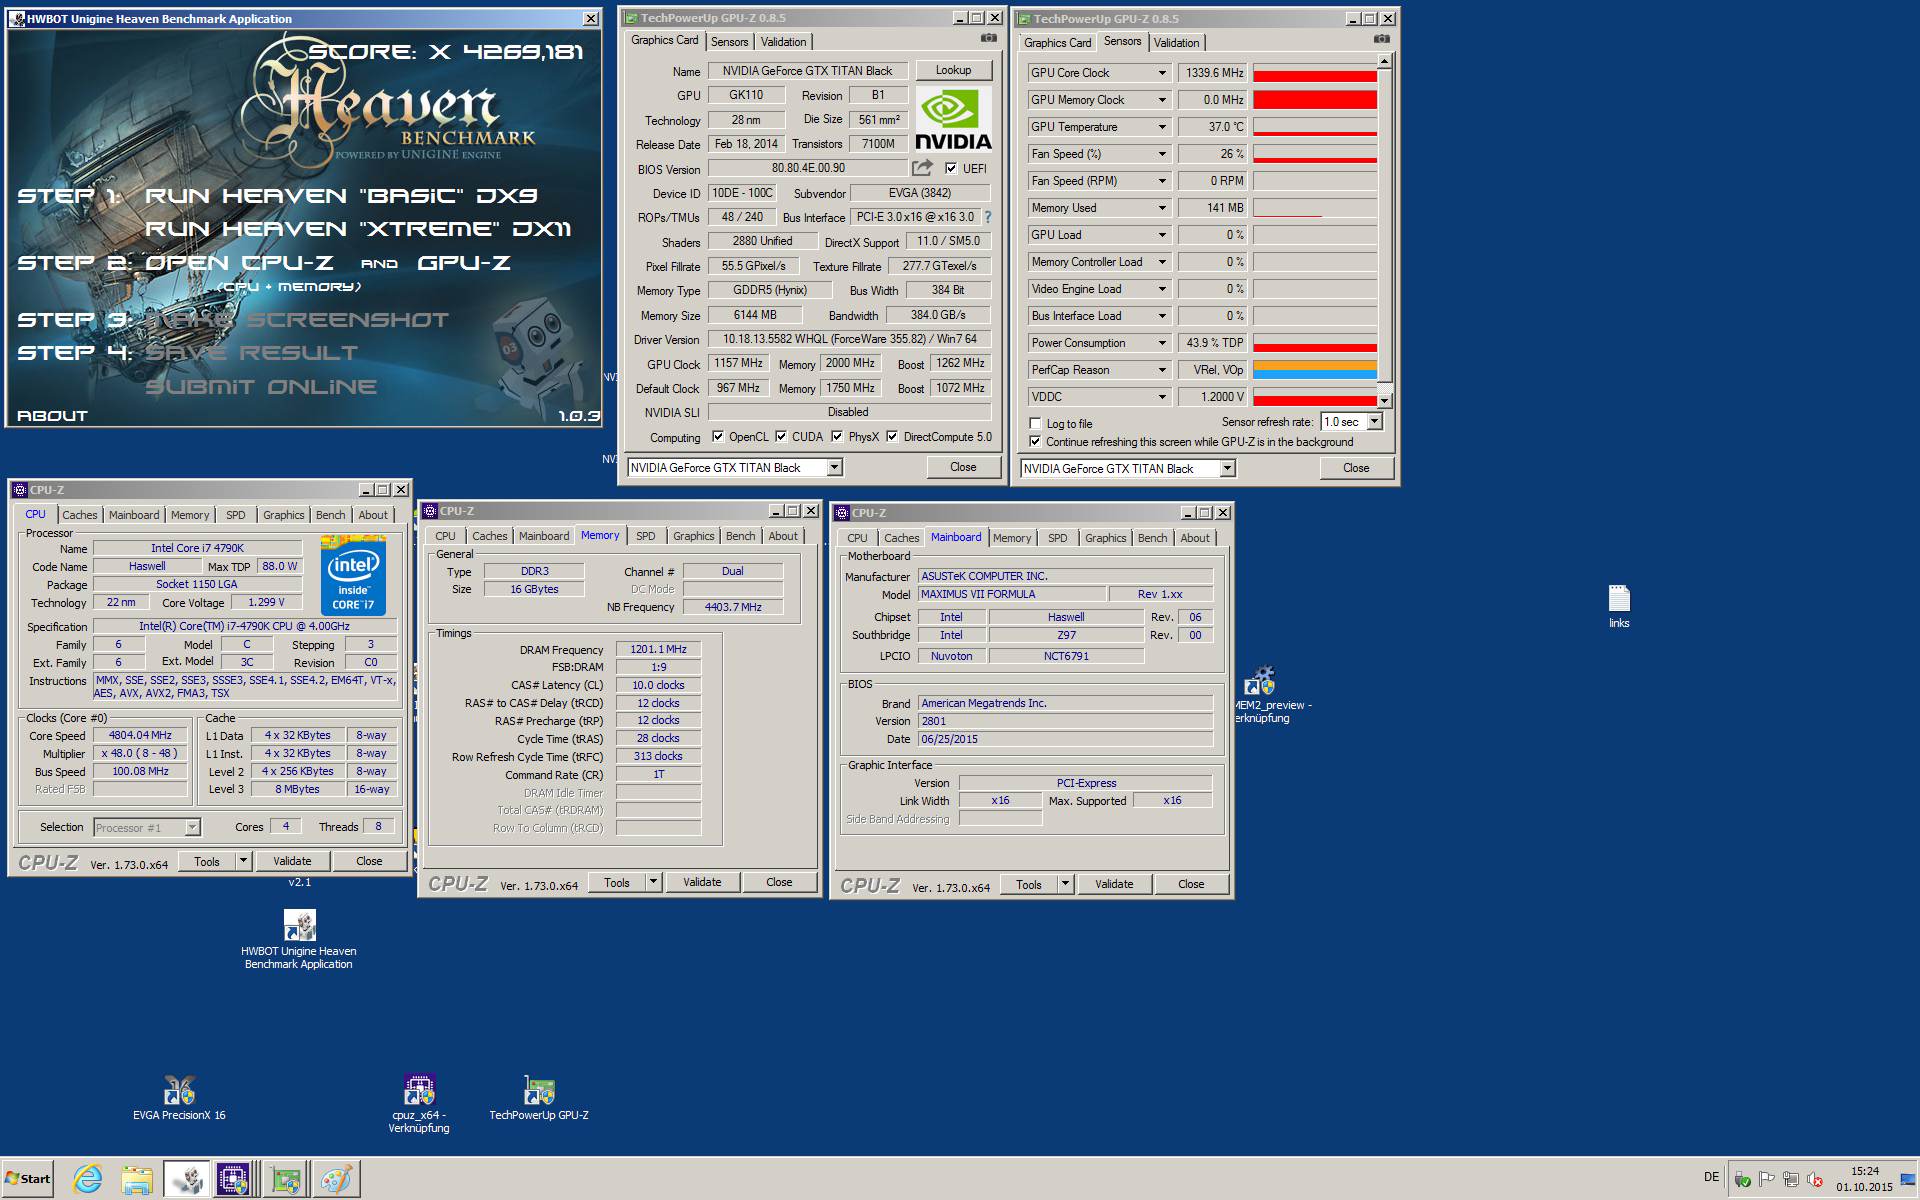
Task: Click ABOUT in HWBOT Heaven window
Action: [52, 415]
